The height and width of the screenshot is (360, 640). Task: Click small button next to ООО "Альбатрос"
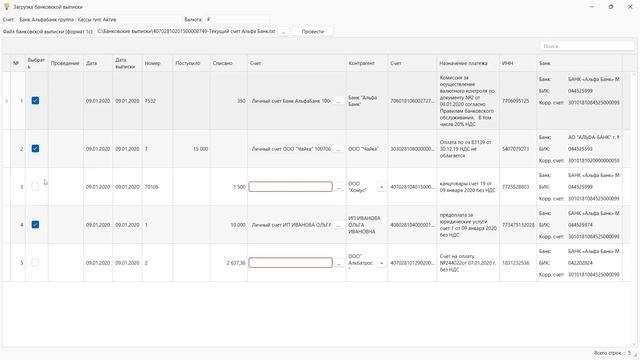pos(382,263)
